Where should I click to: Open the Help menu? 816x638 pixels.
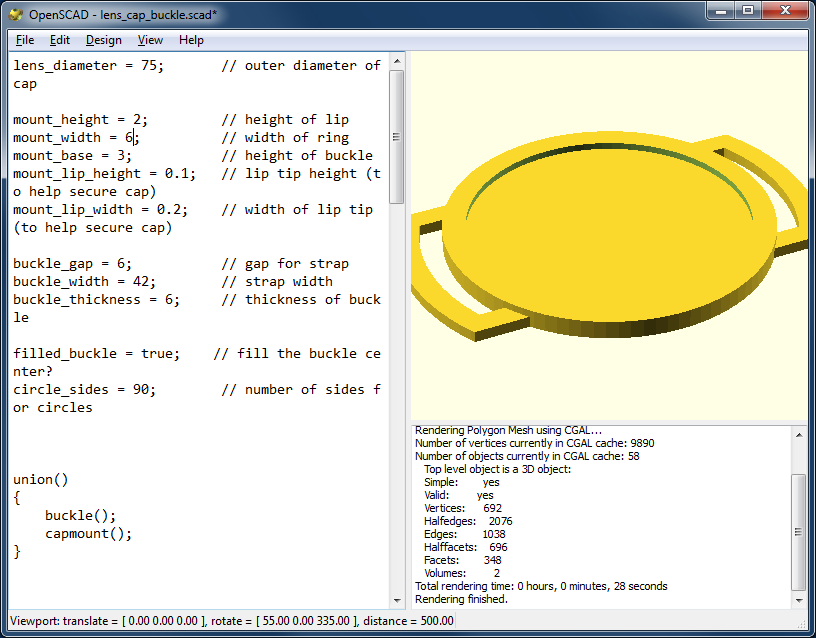[191, 40]
